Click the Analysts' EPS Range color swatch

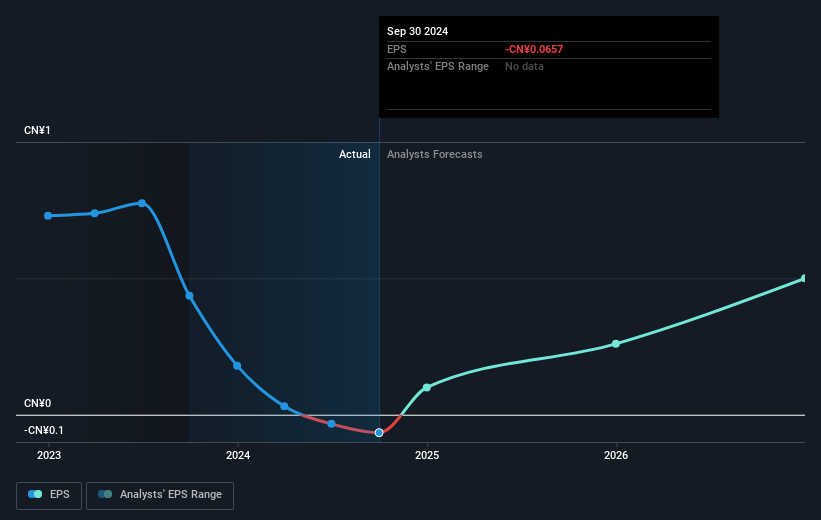105,494
